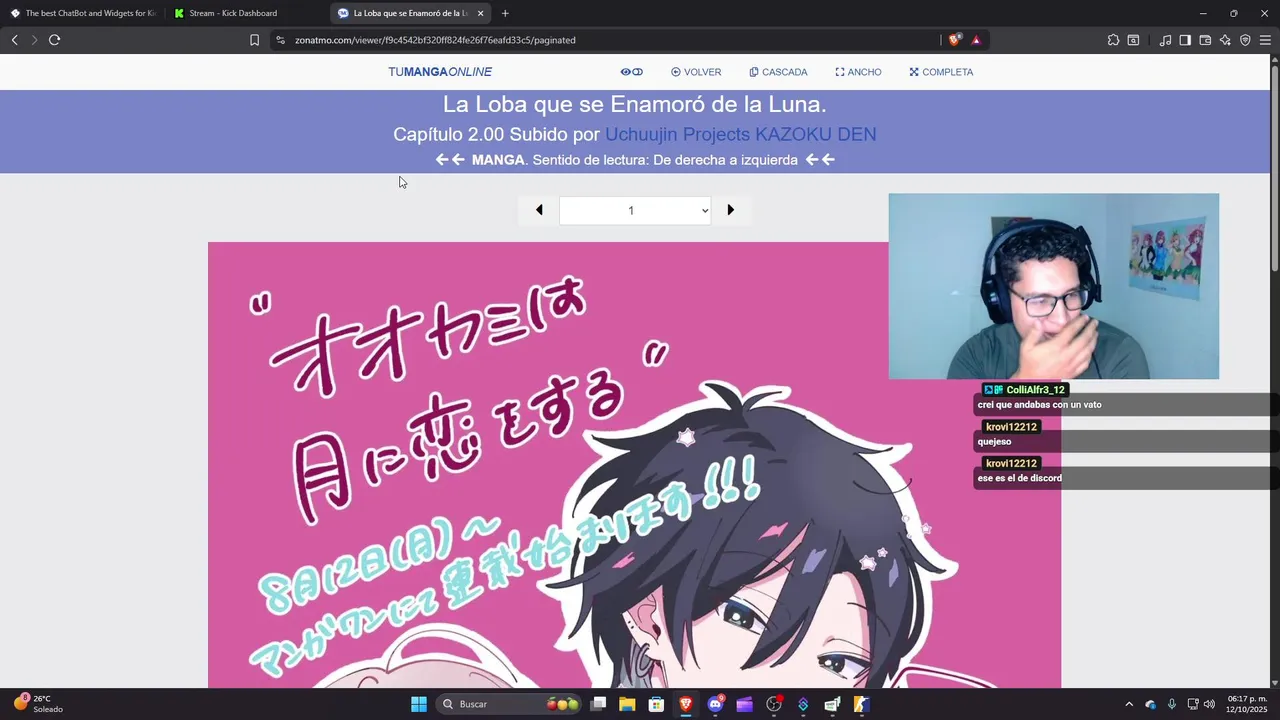Open the Brave Wallet icon

click(x=1205, y=40)
